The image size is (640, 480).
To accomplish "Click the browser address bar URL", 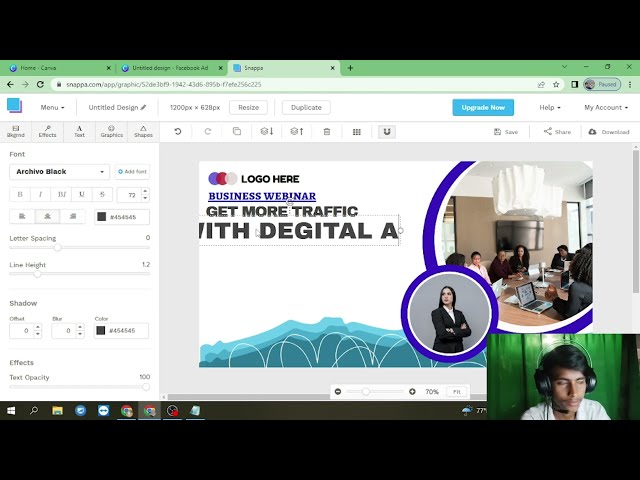I will point(164,84).
